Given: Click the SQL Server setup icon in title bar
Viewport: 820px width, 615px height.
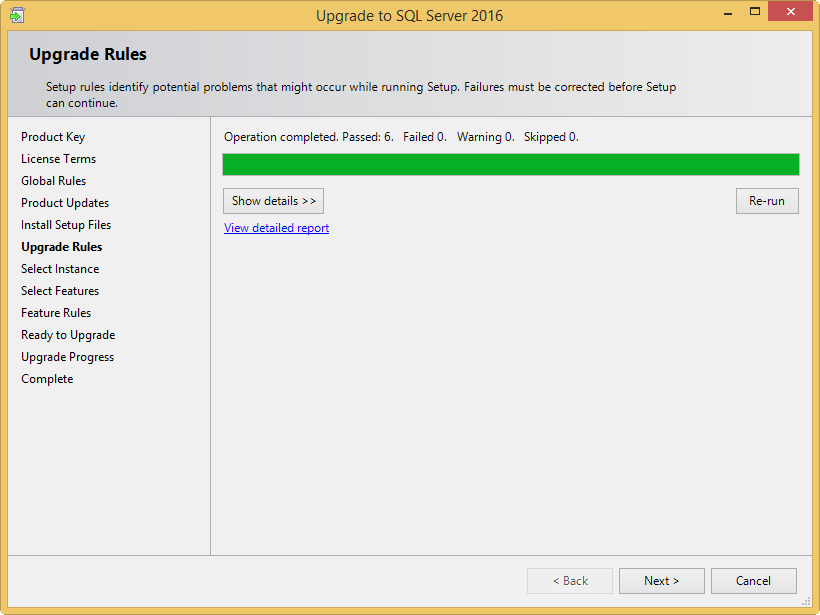Looking at the screenshot, I should point(17,15).
